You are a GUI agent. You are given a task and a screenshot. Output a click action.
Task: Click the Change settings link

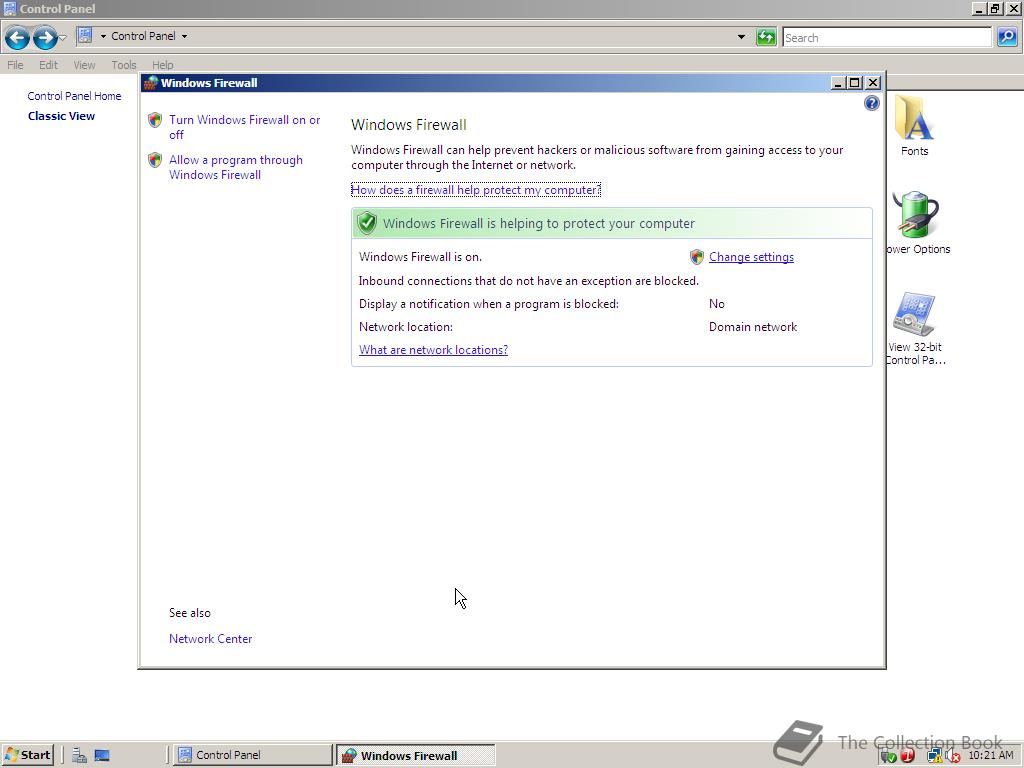[752, 257]
